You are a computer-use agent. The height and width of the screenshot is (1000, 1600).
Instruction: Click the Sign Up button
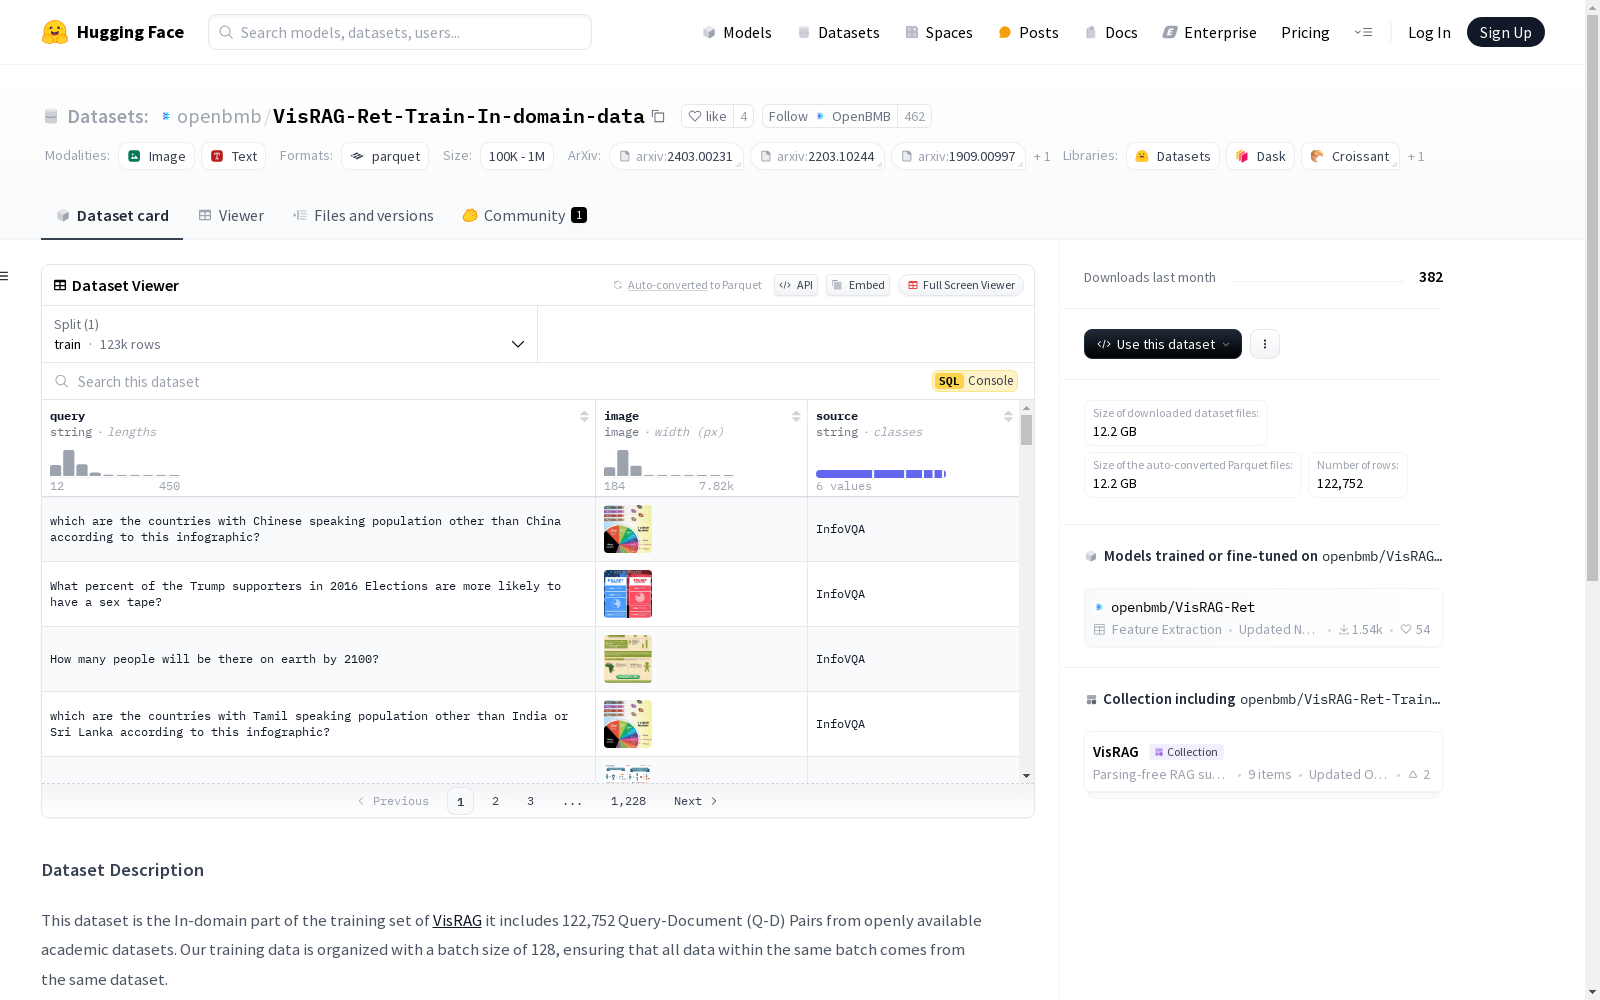coord(1505,32)
